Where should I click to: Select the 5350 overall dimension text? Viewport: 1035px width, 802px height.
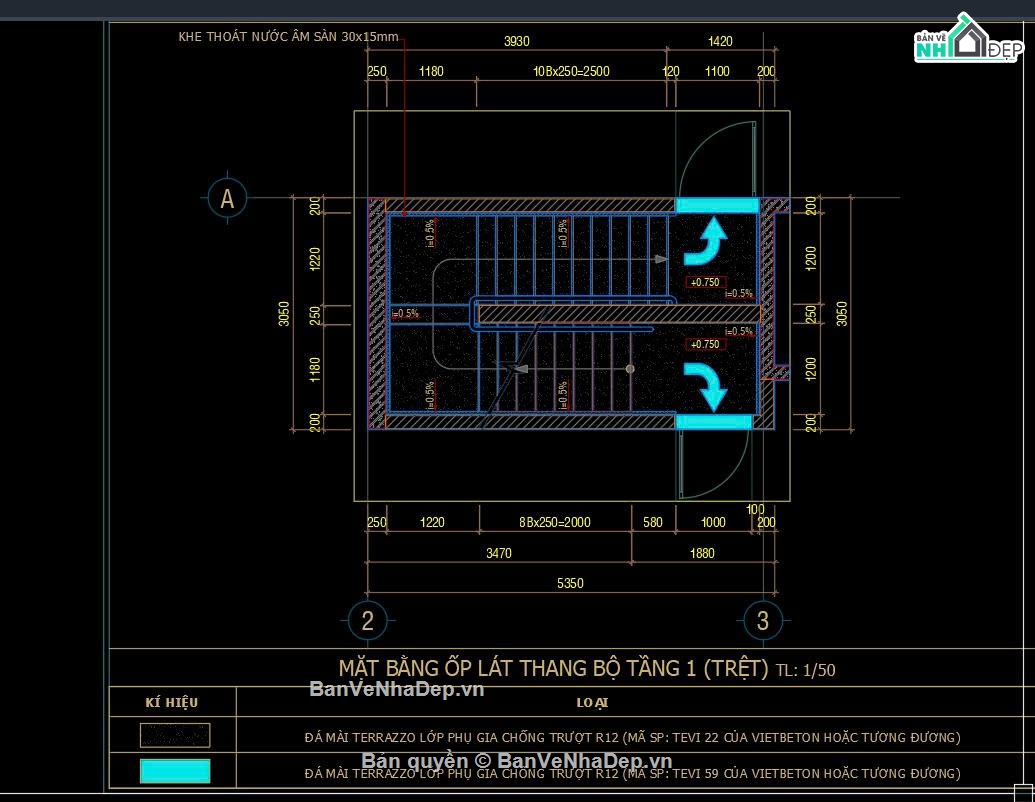tap(570, 584)
